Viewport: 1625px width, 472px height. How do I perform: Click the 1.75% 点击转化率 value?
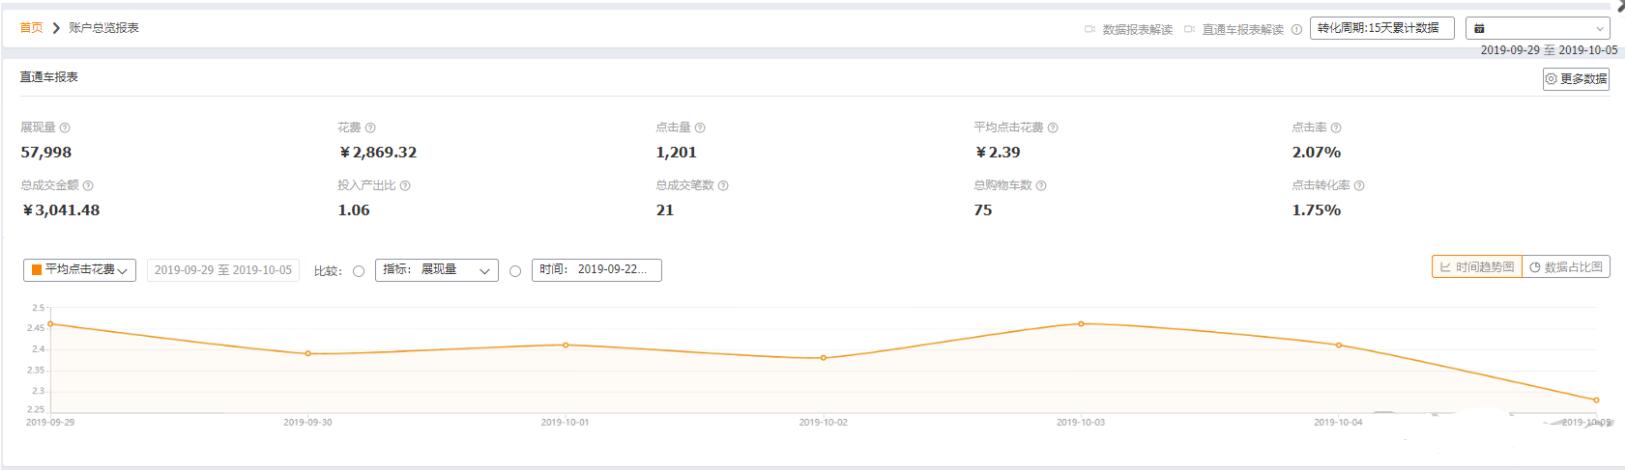click(1316, 210)
